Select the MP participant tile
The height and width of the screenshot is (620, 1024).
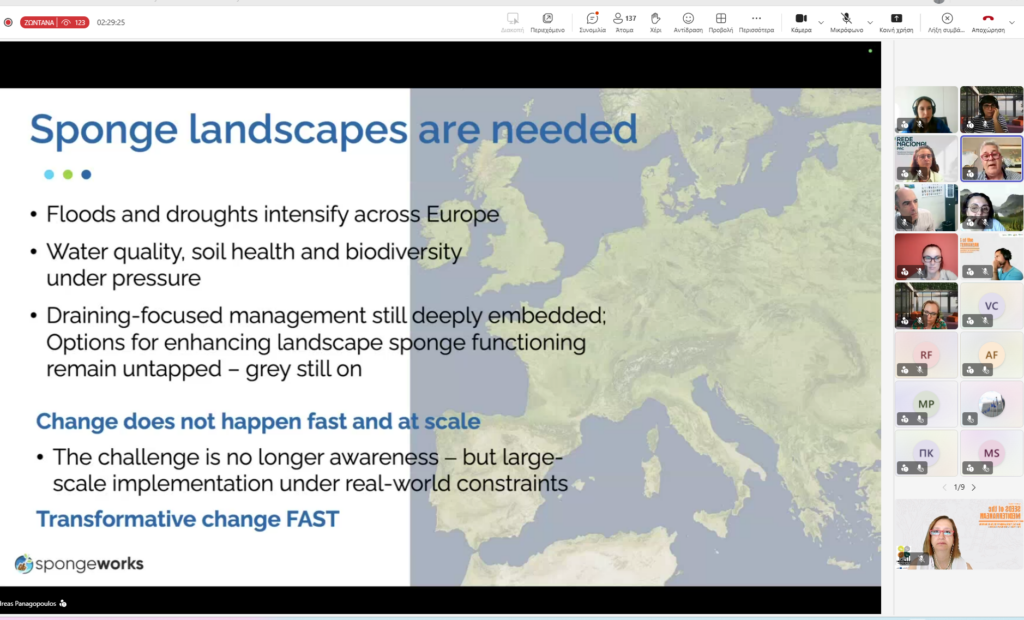(926, 404)
